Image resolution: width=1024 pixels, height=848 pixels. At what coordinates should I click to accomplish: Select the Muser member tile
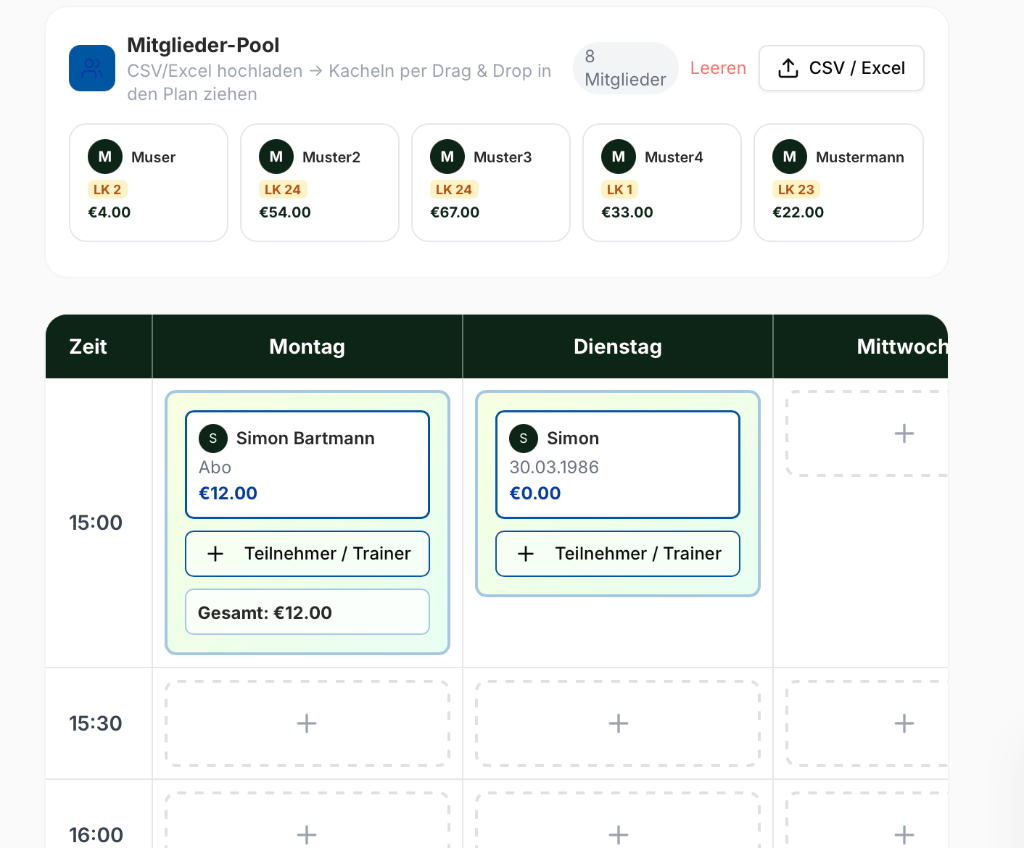(149, 183)
